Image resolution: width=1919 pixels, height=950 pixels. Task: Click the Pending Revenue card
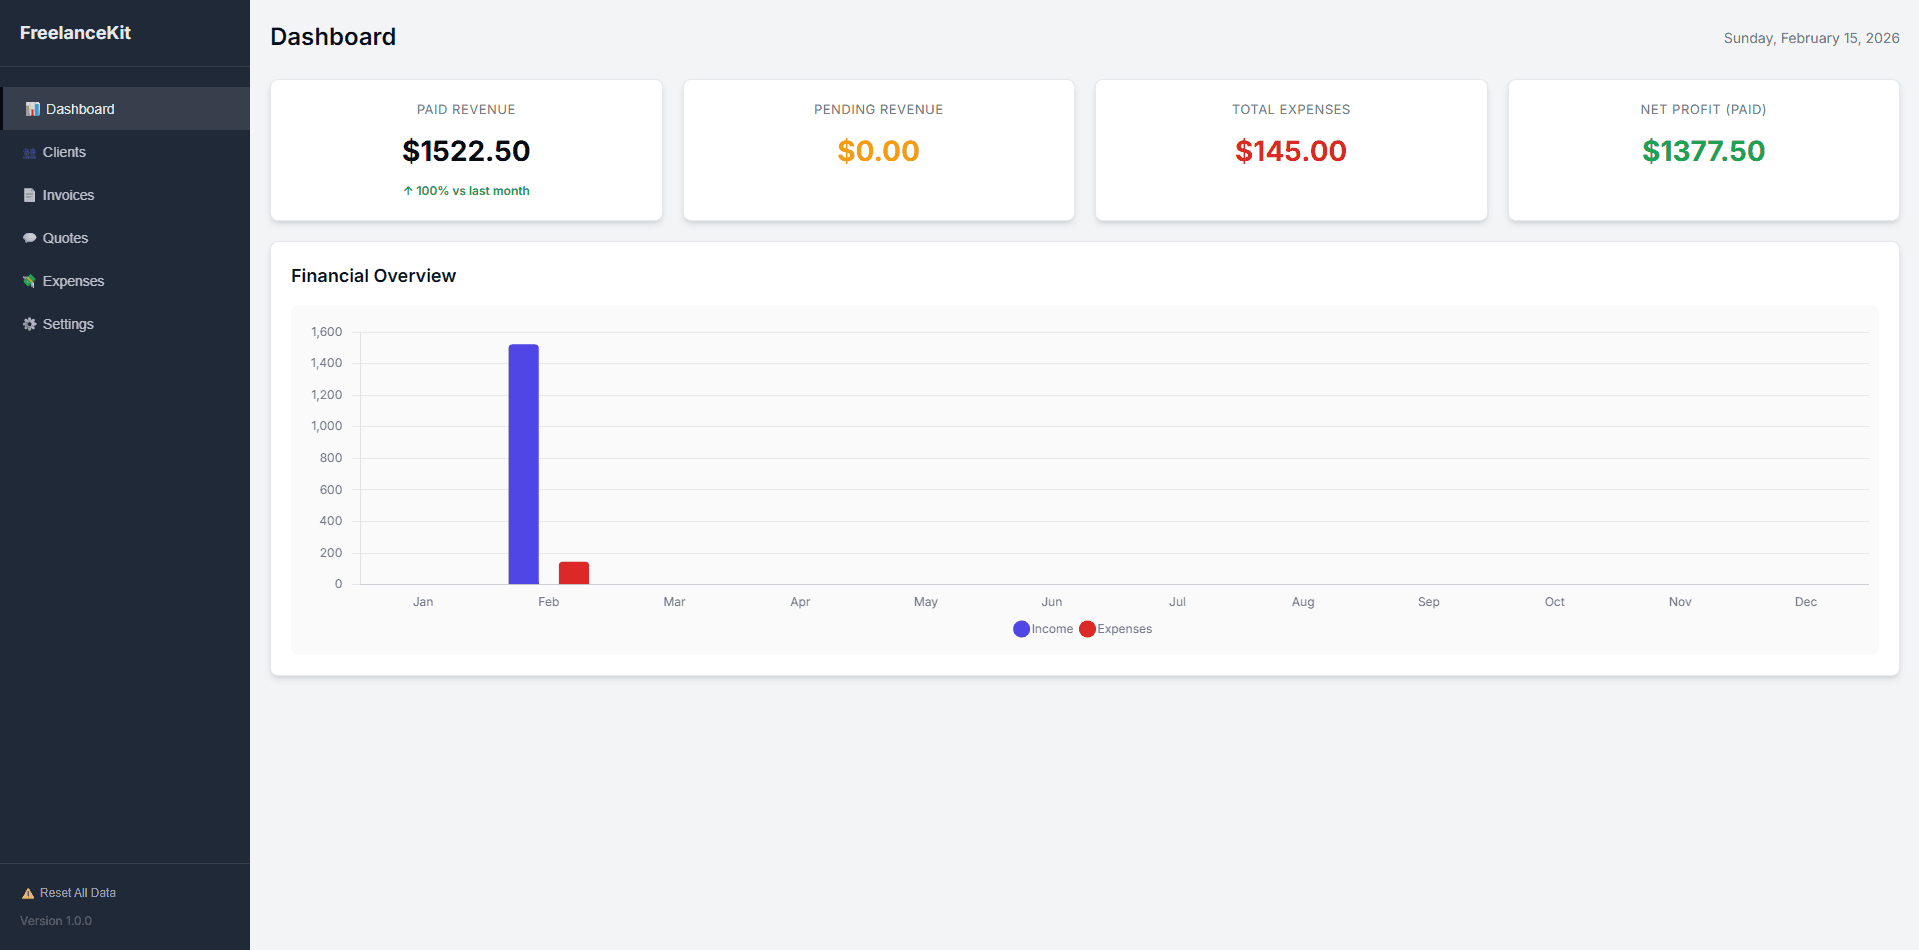coord(878,150)
